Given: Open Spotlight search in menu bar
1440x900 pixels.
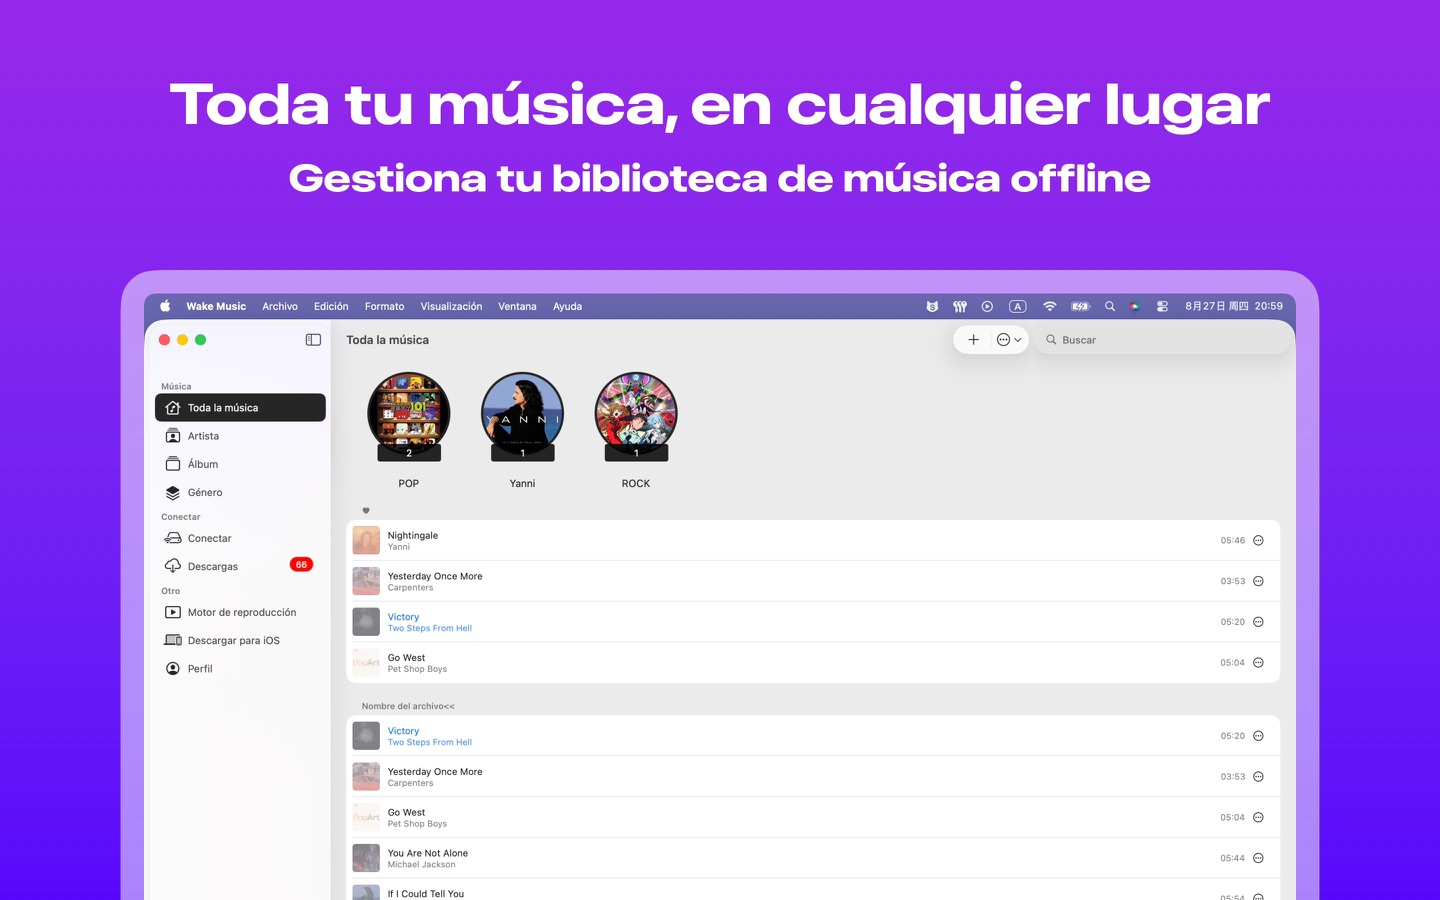Looking at the screenshot, I should 1109,306.
